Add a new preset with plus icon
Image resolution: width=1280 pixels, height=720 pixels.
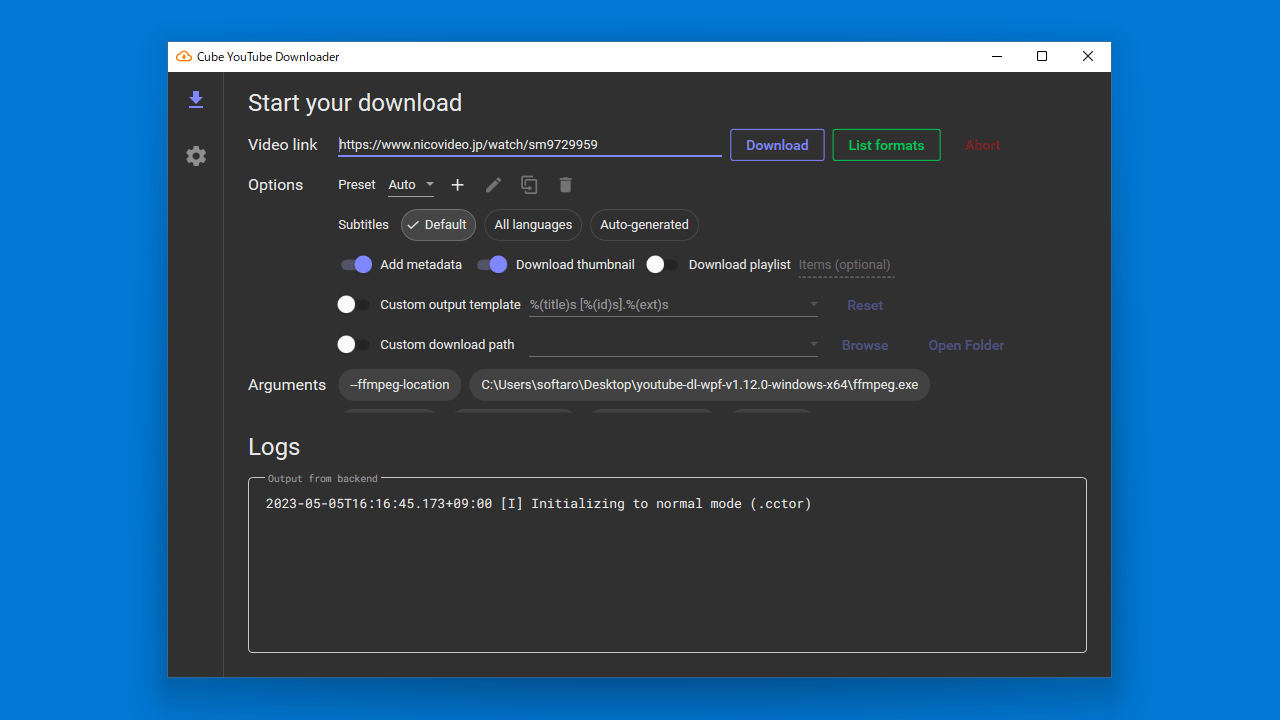[x=457, y=185]
